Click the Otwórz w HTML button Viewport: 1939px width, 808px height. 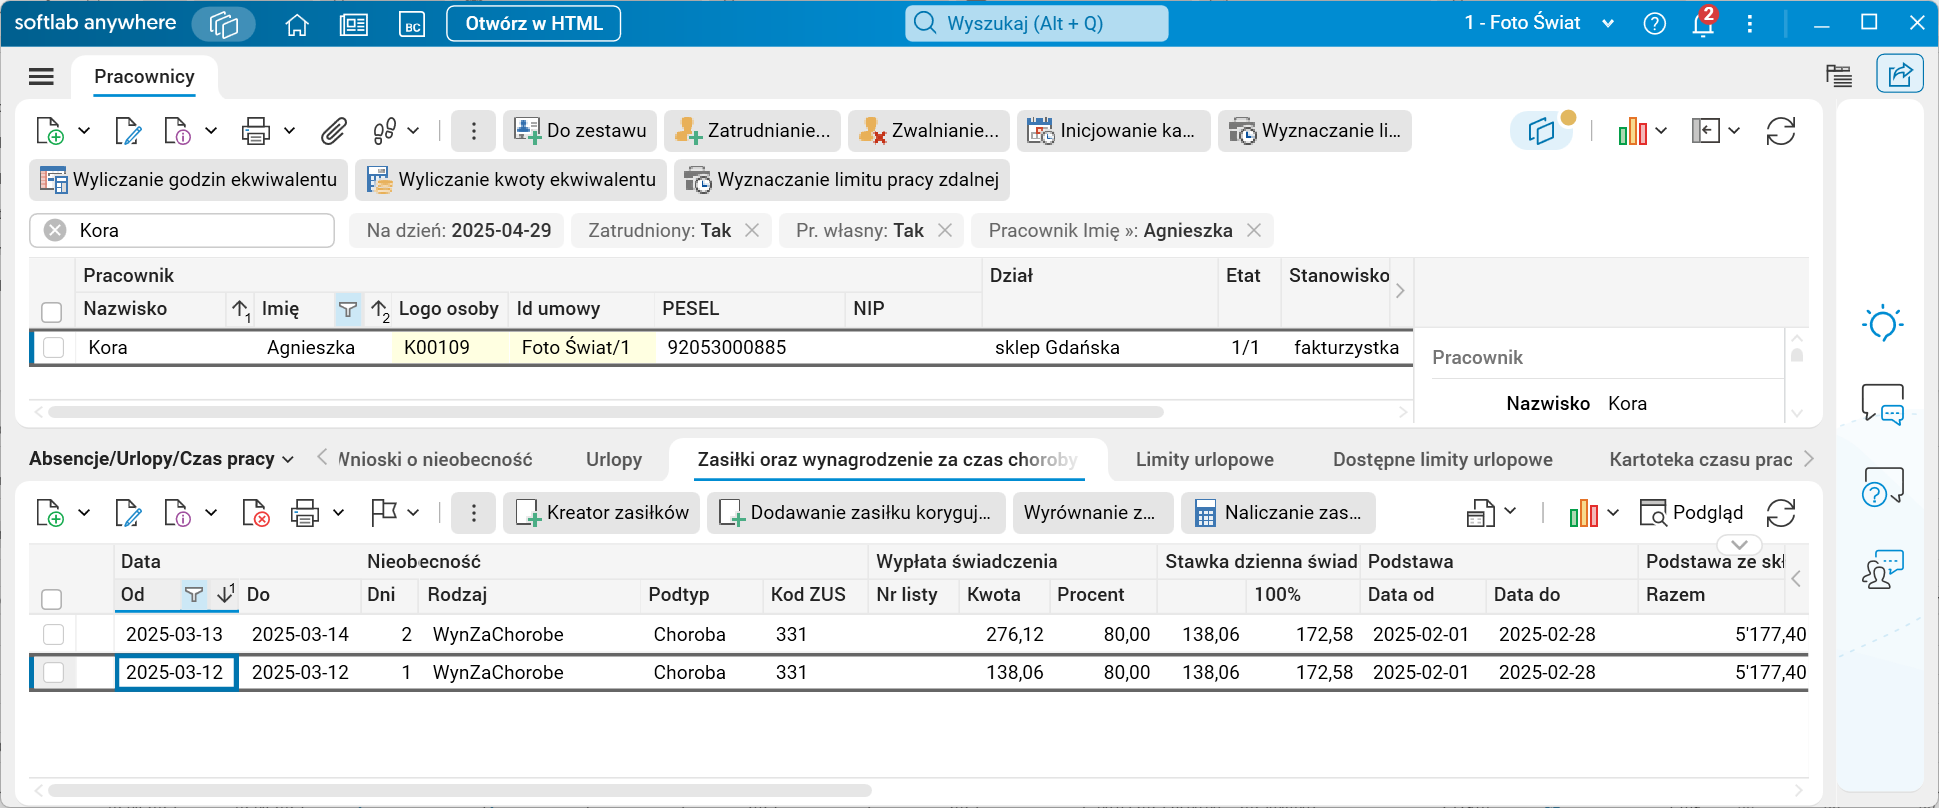[534, 24]
